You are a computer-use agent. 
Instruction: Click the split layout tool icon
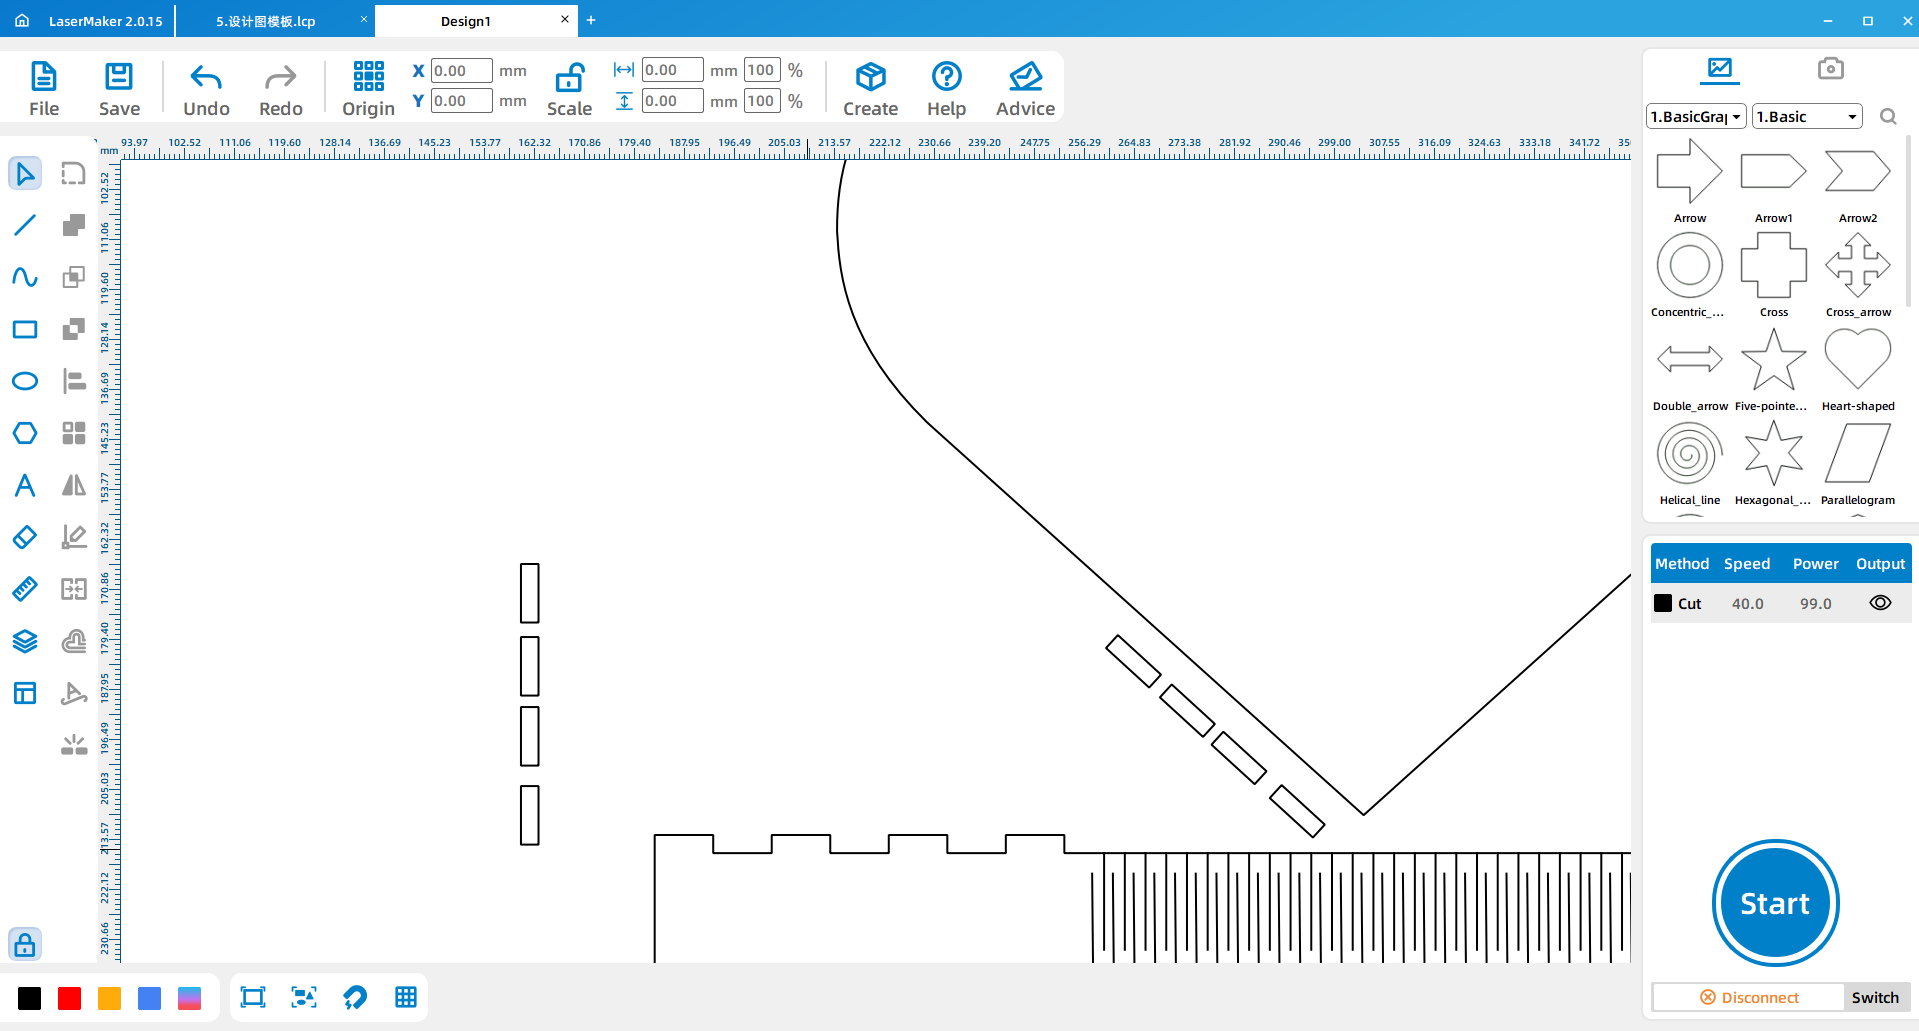[73, 589]
